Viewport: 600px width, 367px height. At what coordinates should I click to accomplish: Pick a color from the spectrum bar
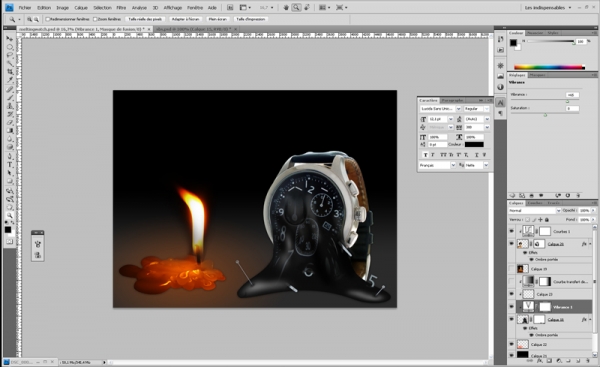(549, 67)
